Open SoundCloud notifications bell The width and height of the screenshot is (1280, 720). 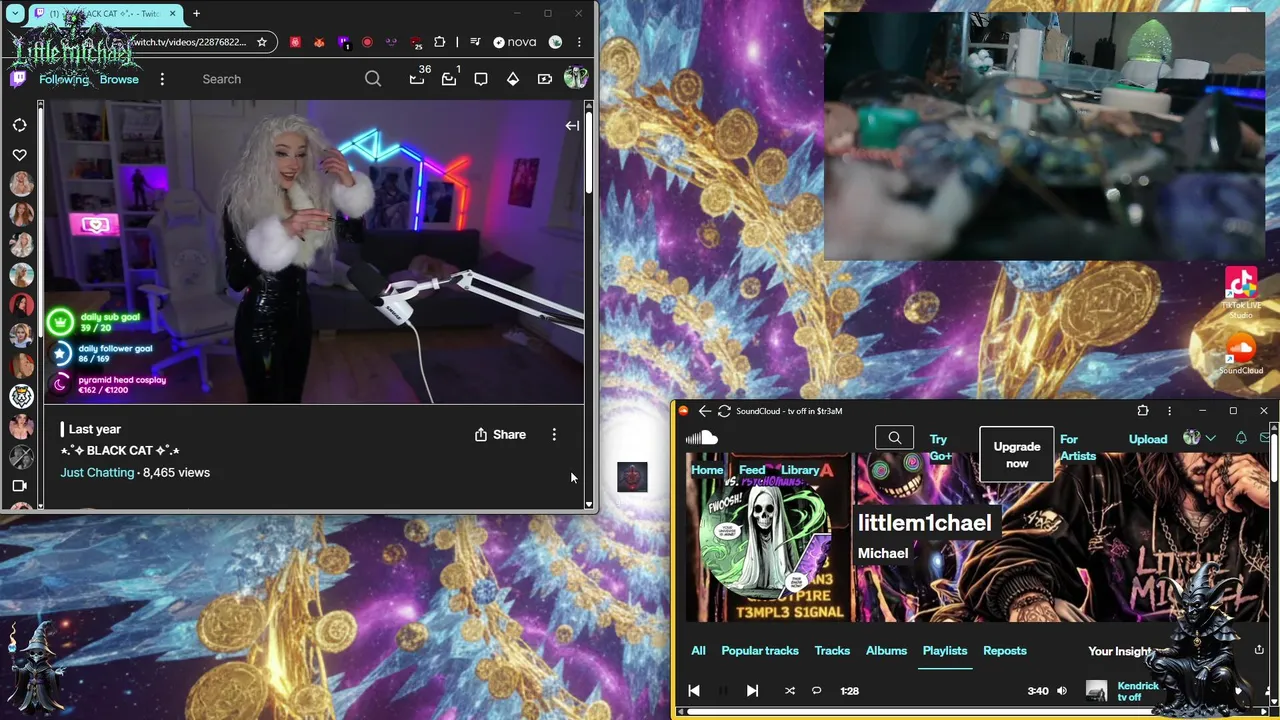[x=1241, y=438]
